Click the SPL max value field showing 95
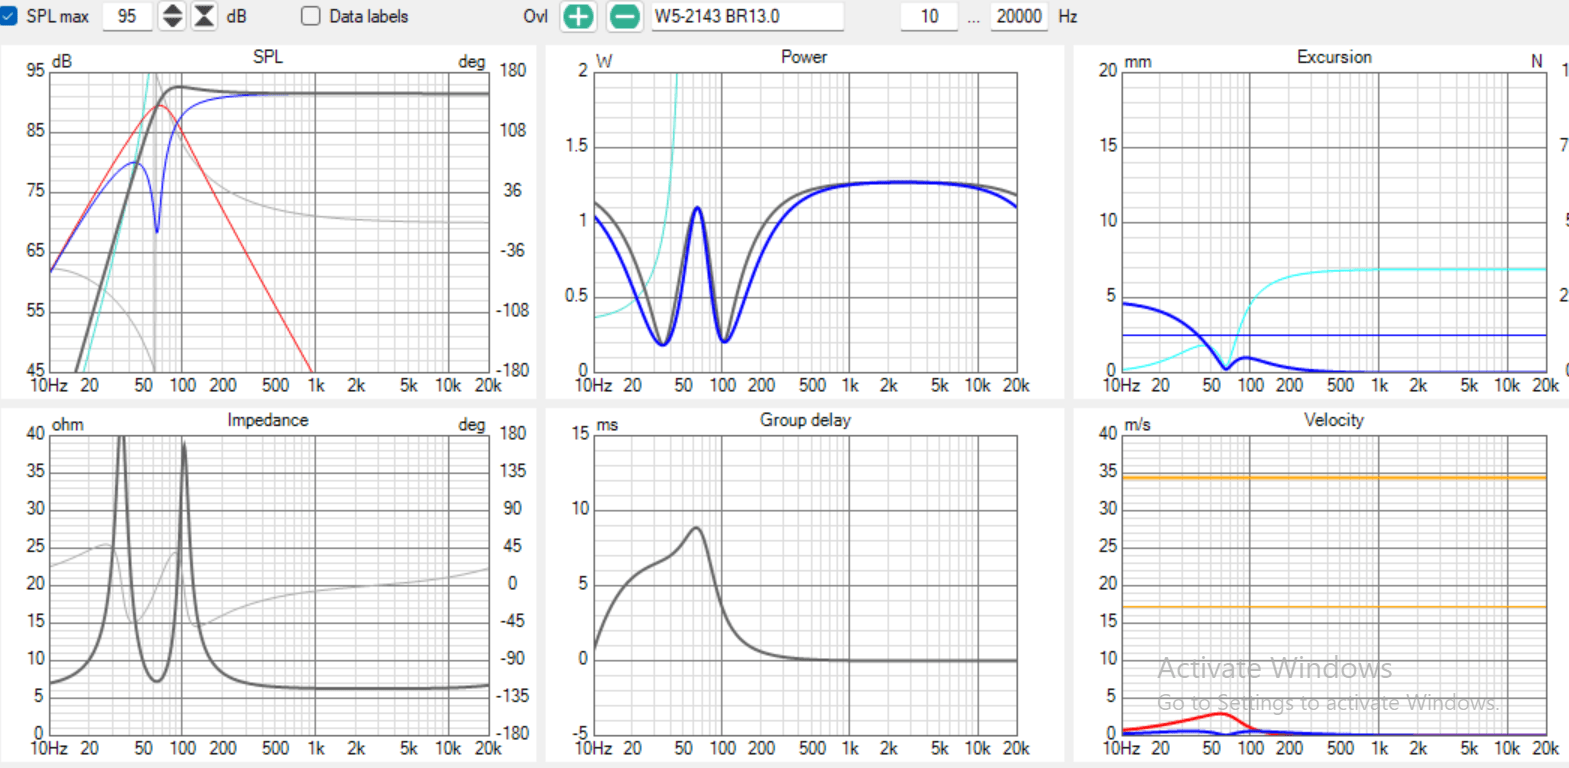The image size is (1569, 768). (x=127, y=16)
